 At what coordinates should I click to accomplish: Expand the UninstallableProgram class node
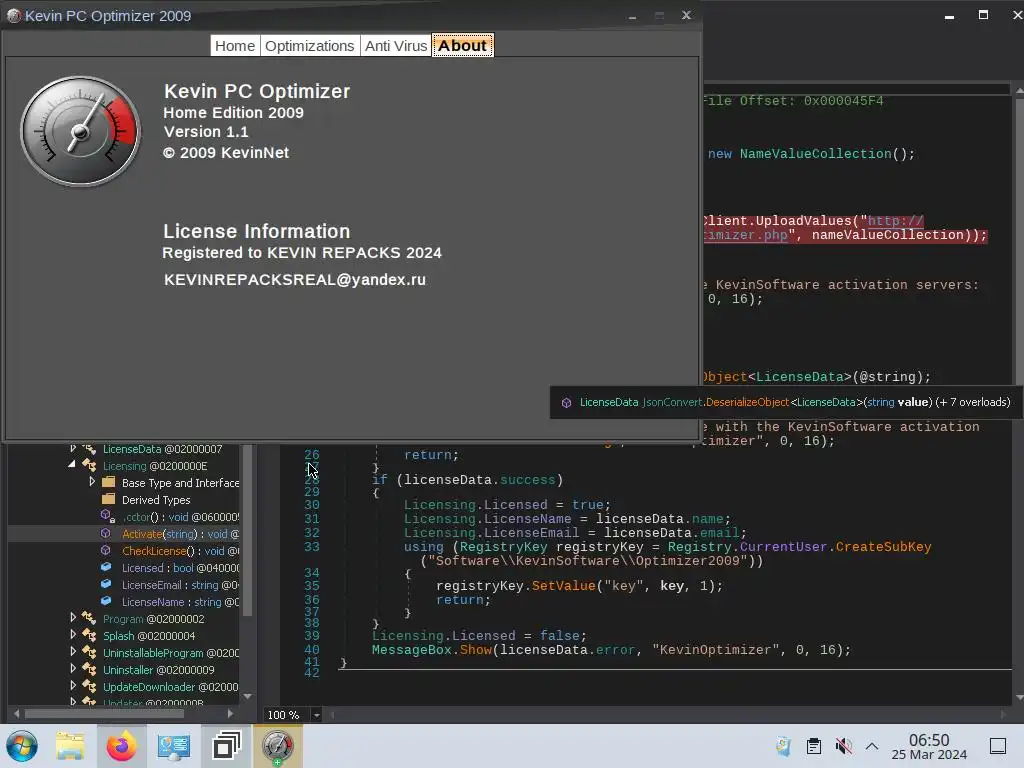pos(73,651)
